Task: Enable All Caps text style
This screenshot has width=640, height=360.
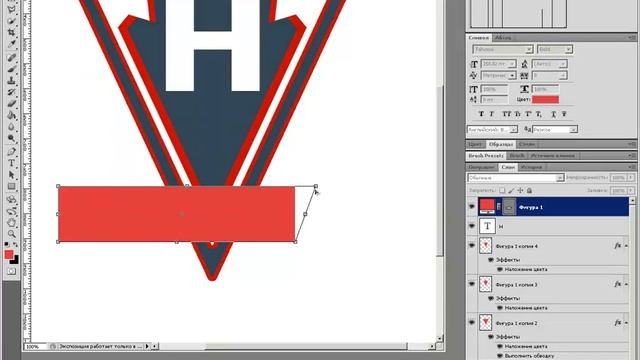Action: tap(506, 114)
